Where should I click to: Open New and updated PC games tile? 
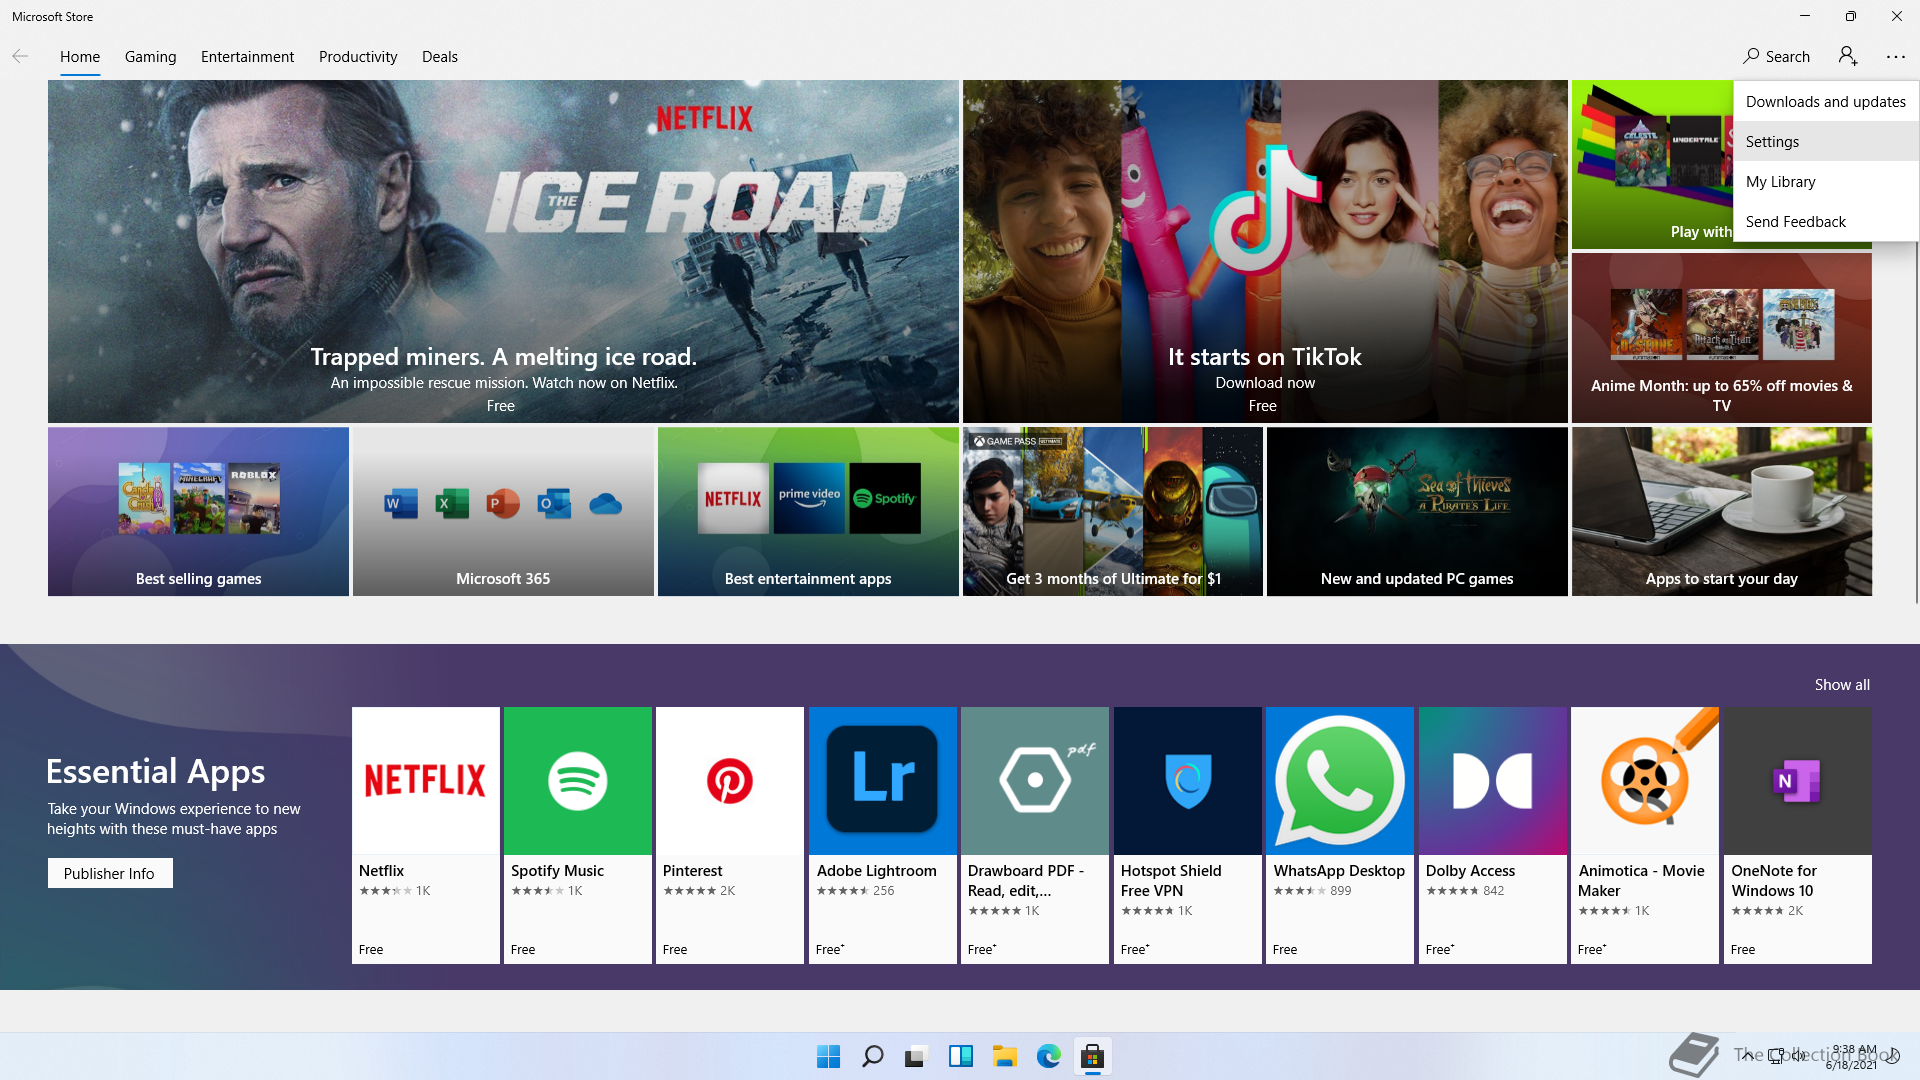[1417, 511]
